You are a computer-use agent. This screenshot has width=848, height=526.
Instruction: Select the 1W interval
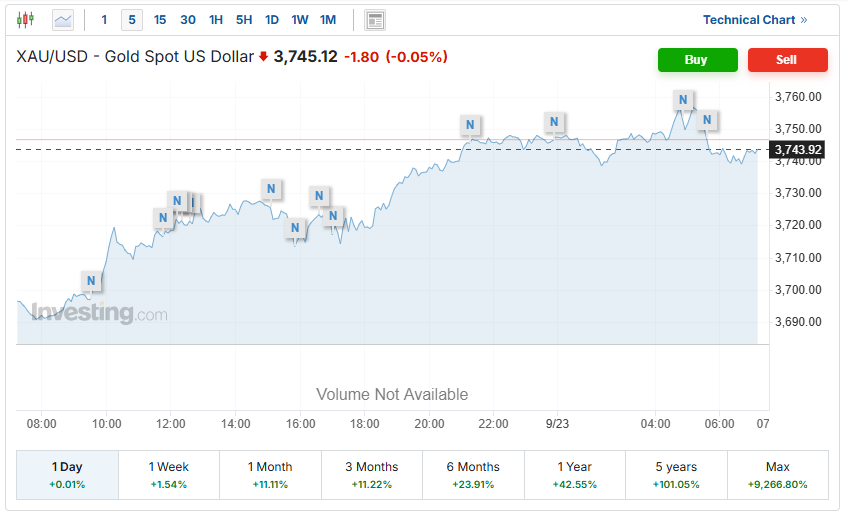[300, 20]
